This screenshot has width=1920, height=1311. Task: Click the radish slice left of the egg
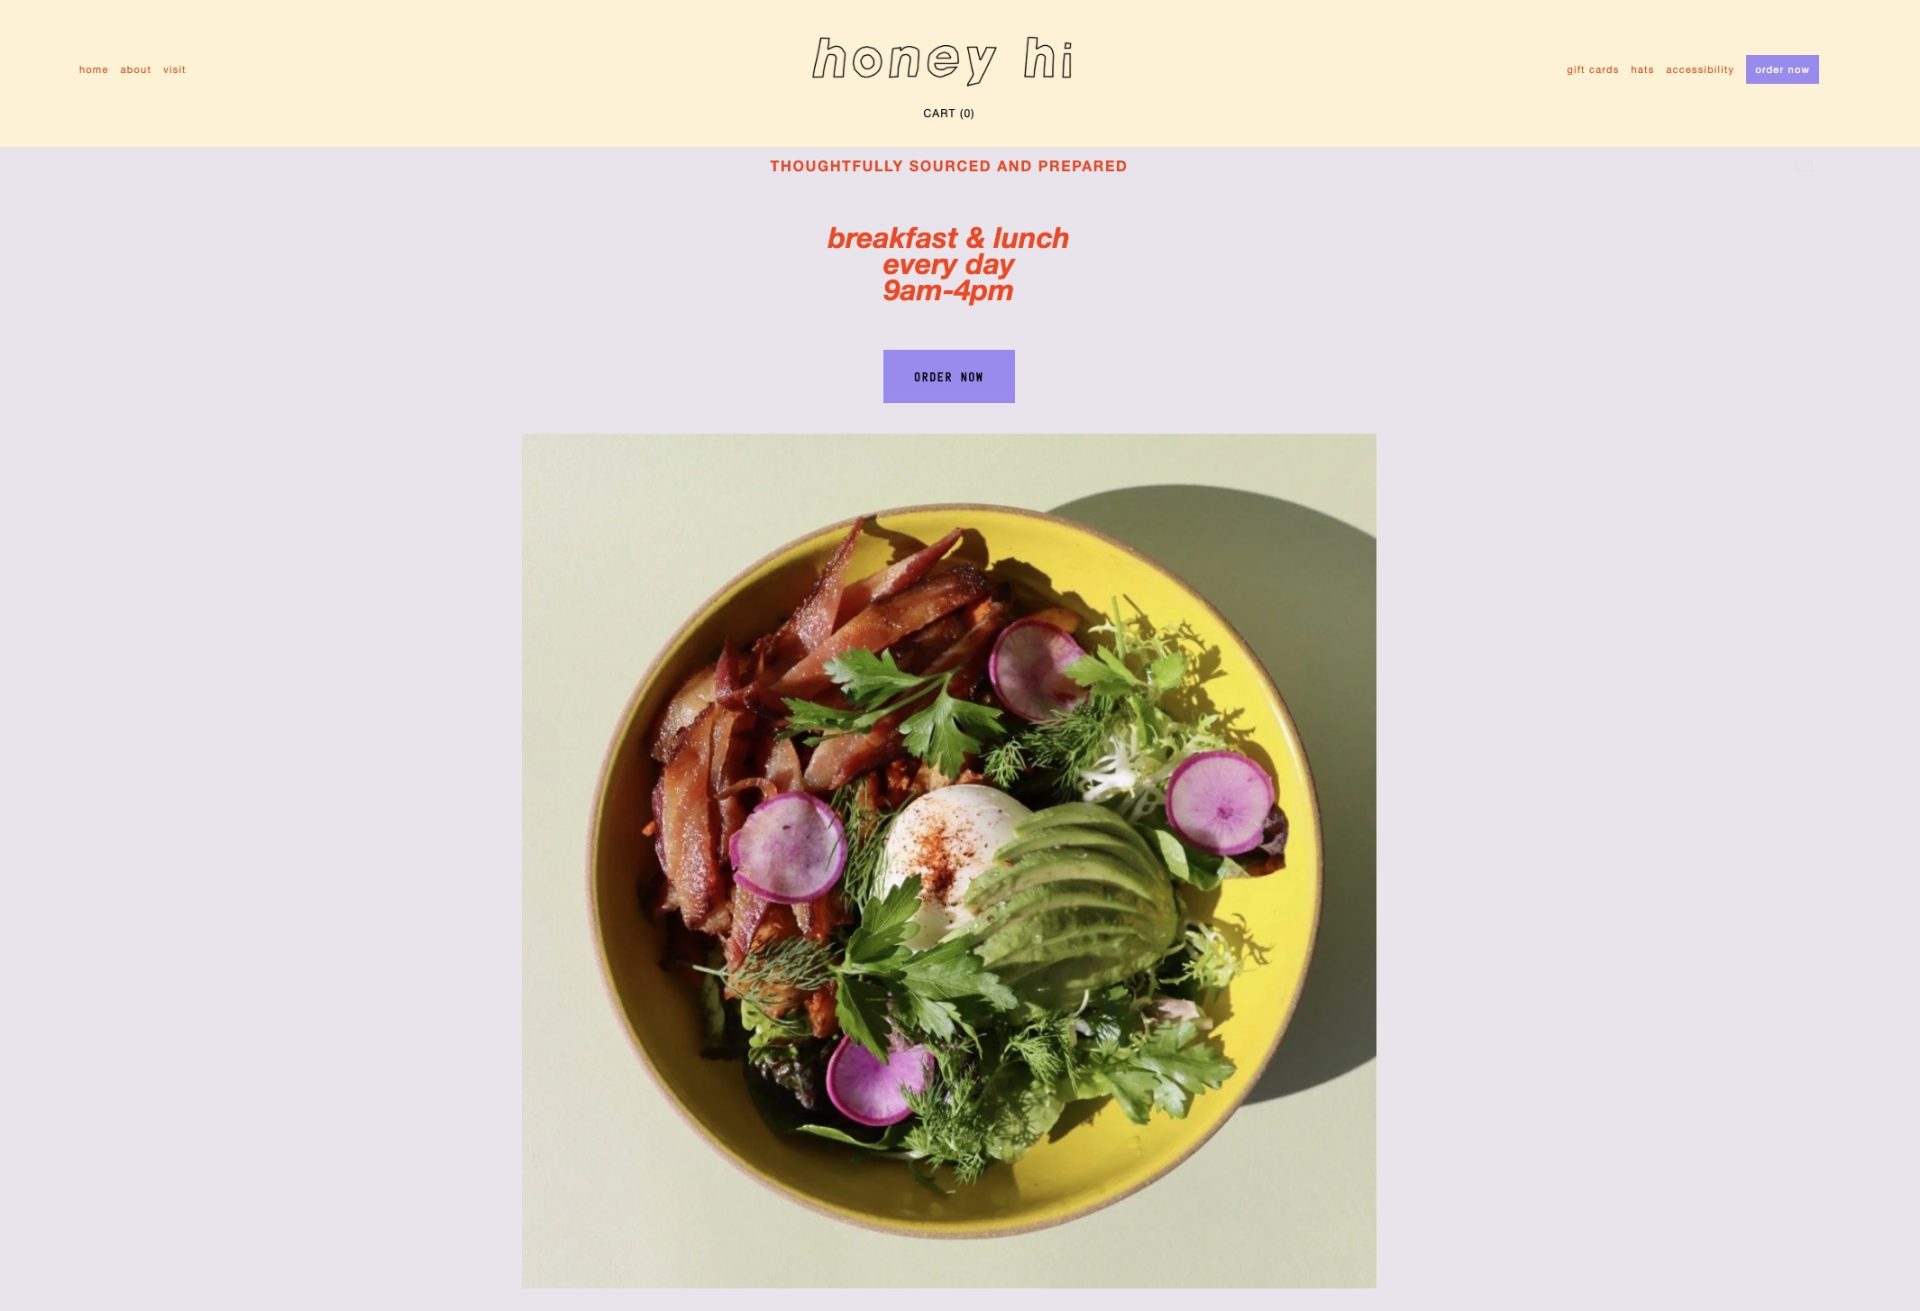point(788,848)
